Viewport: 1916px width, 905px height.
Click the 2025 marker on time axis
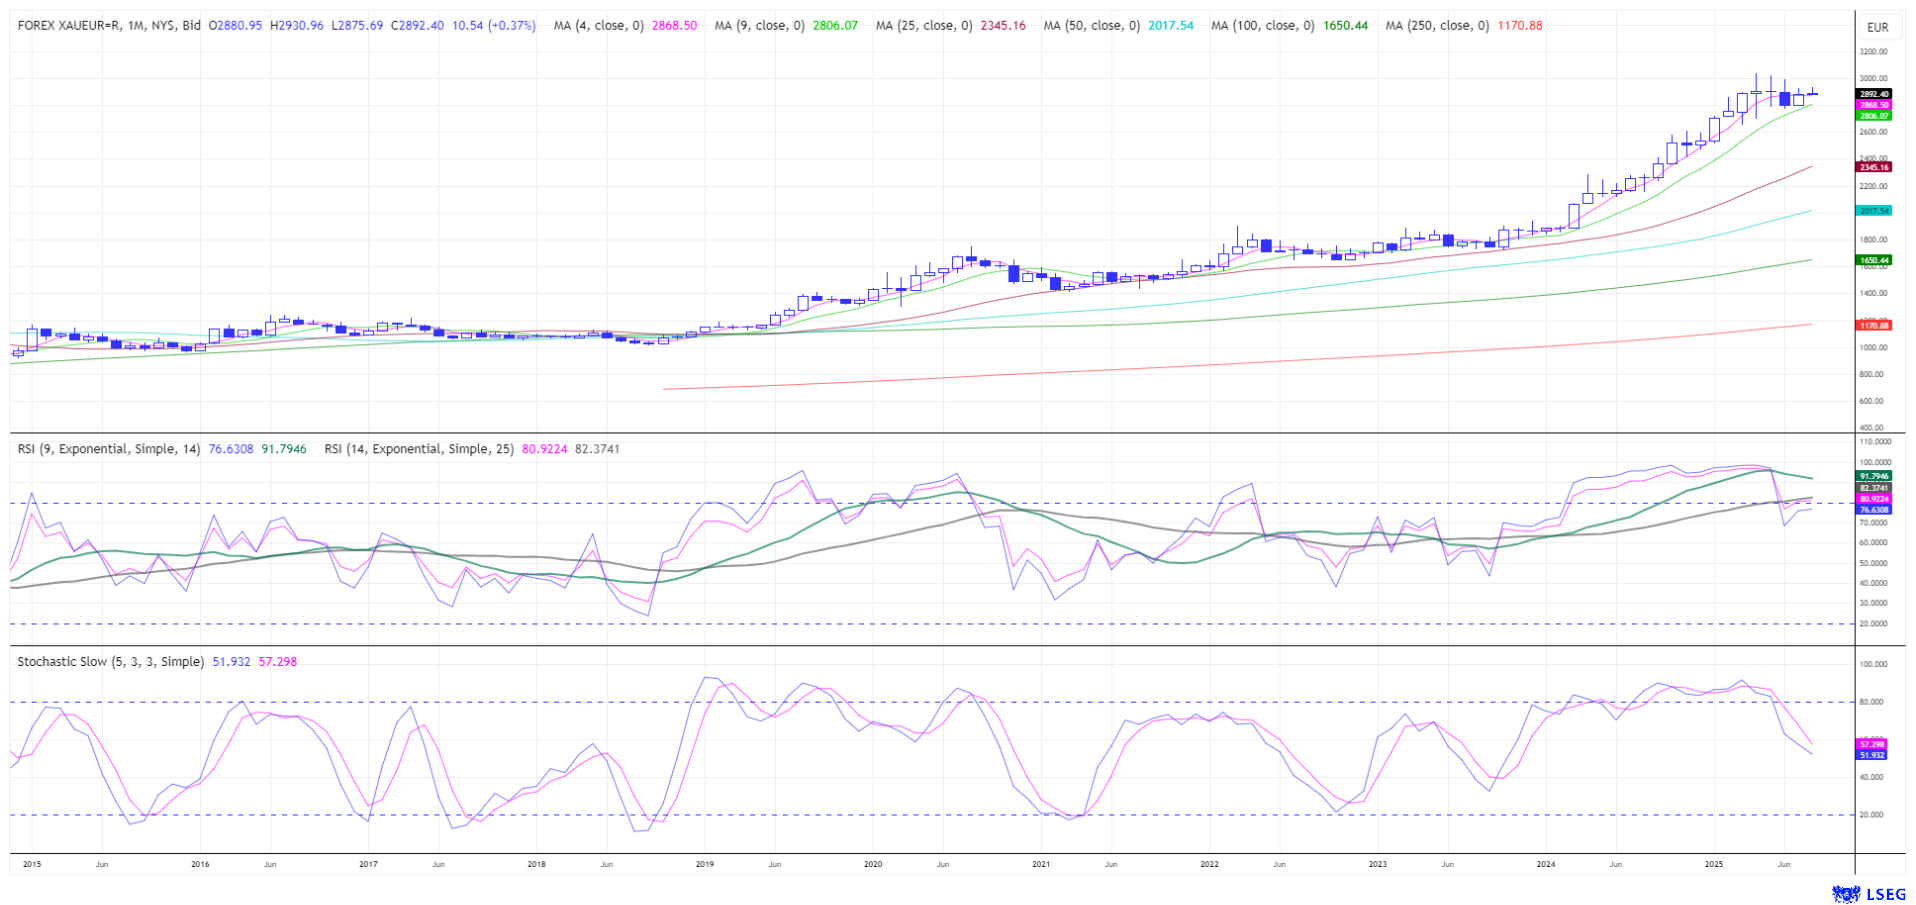click(x=1714, y=864)
